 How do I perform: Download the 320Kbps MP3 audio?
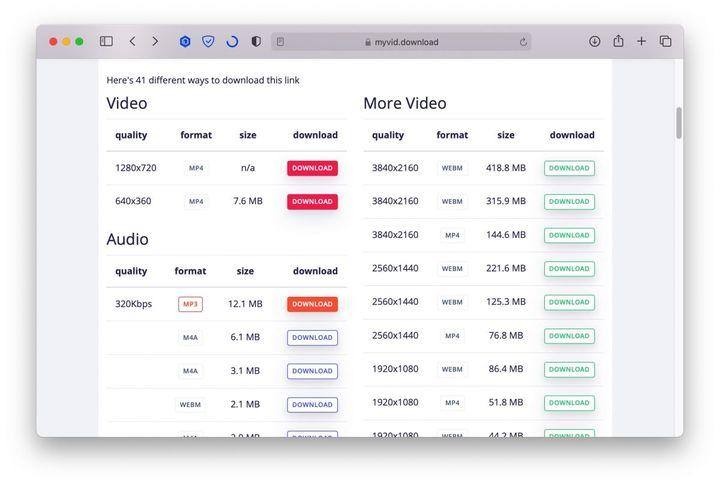(312, 304)
